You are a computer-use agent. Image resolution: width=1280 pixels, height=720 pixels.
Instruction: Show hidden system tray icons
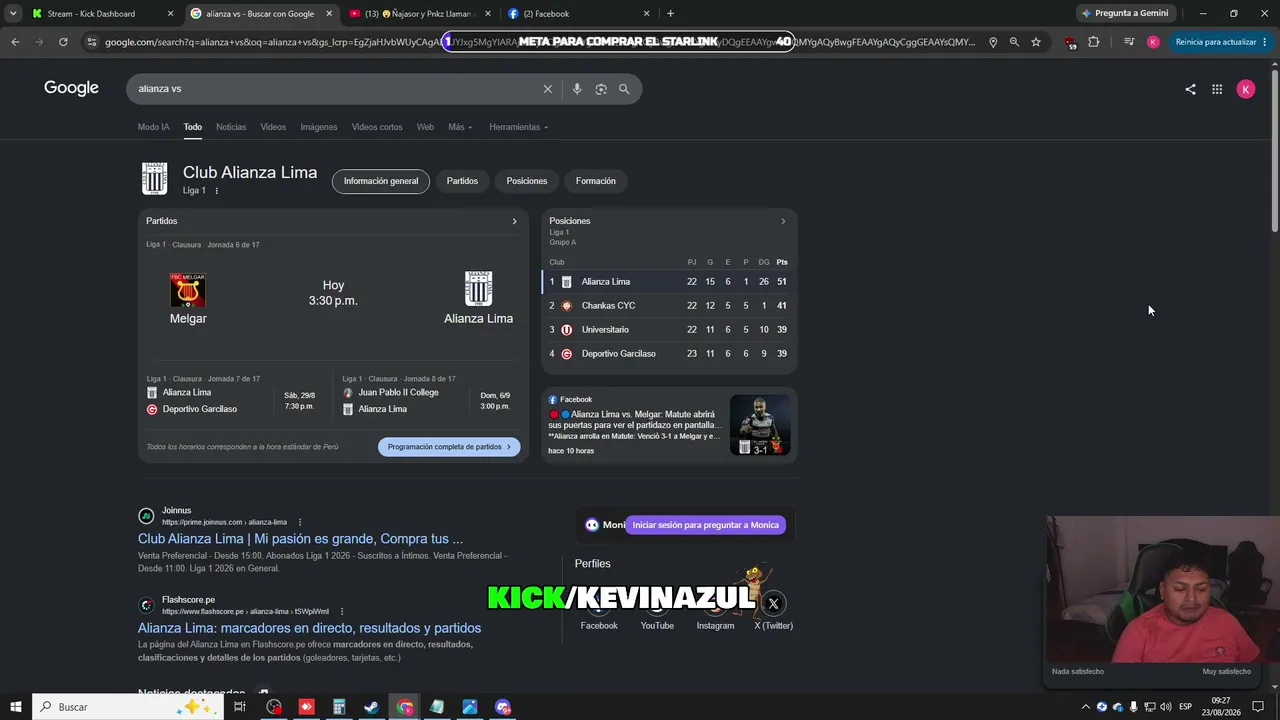pos(1085,707)
